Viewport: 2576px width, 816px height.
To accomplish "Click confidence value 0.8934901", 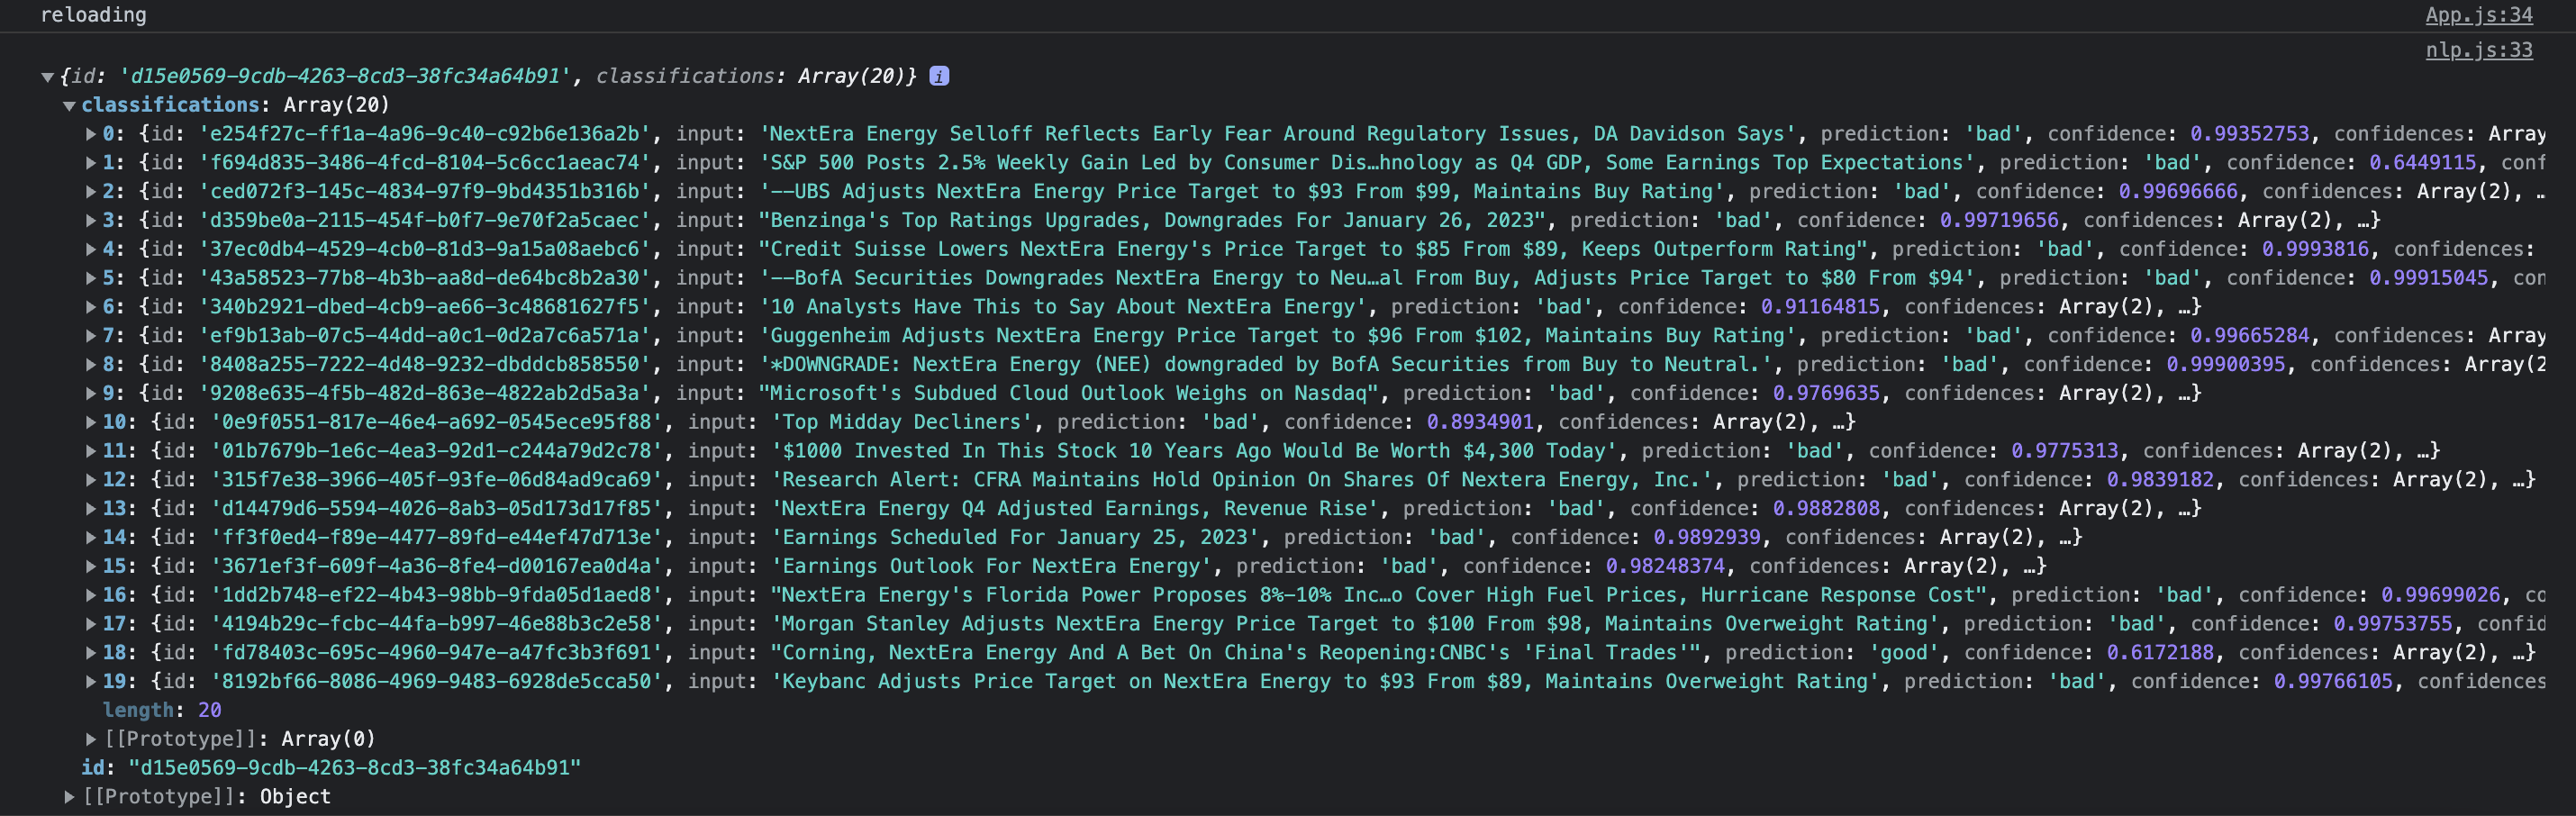I will click(x=1480, y=422).
